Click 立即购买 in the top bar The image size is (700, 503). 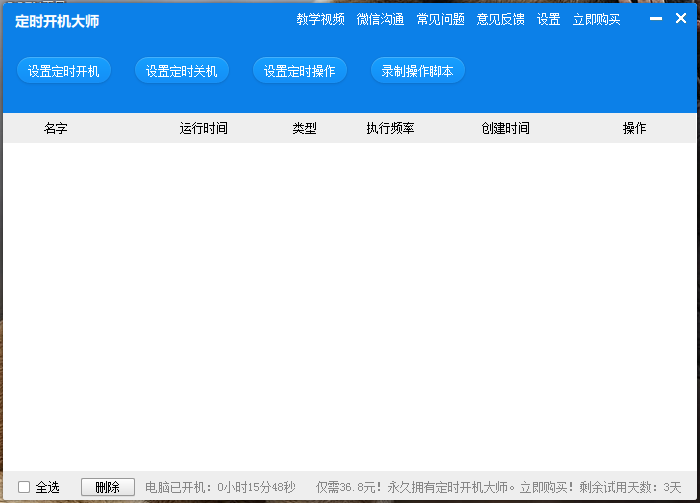coord(596,19)
